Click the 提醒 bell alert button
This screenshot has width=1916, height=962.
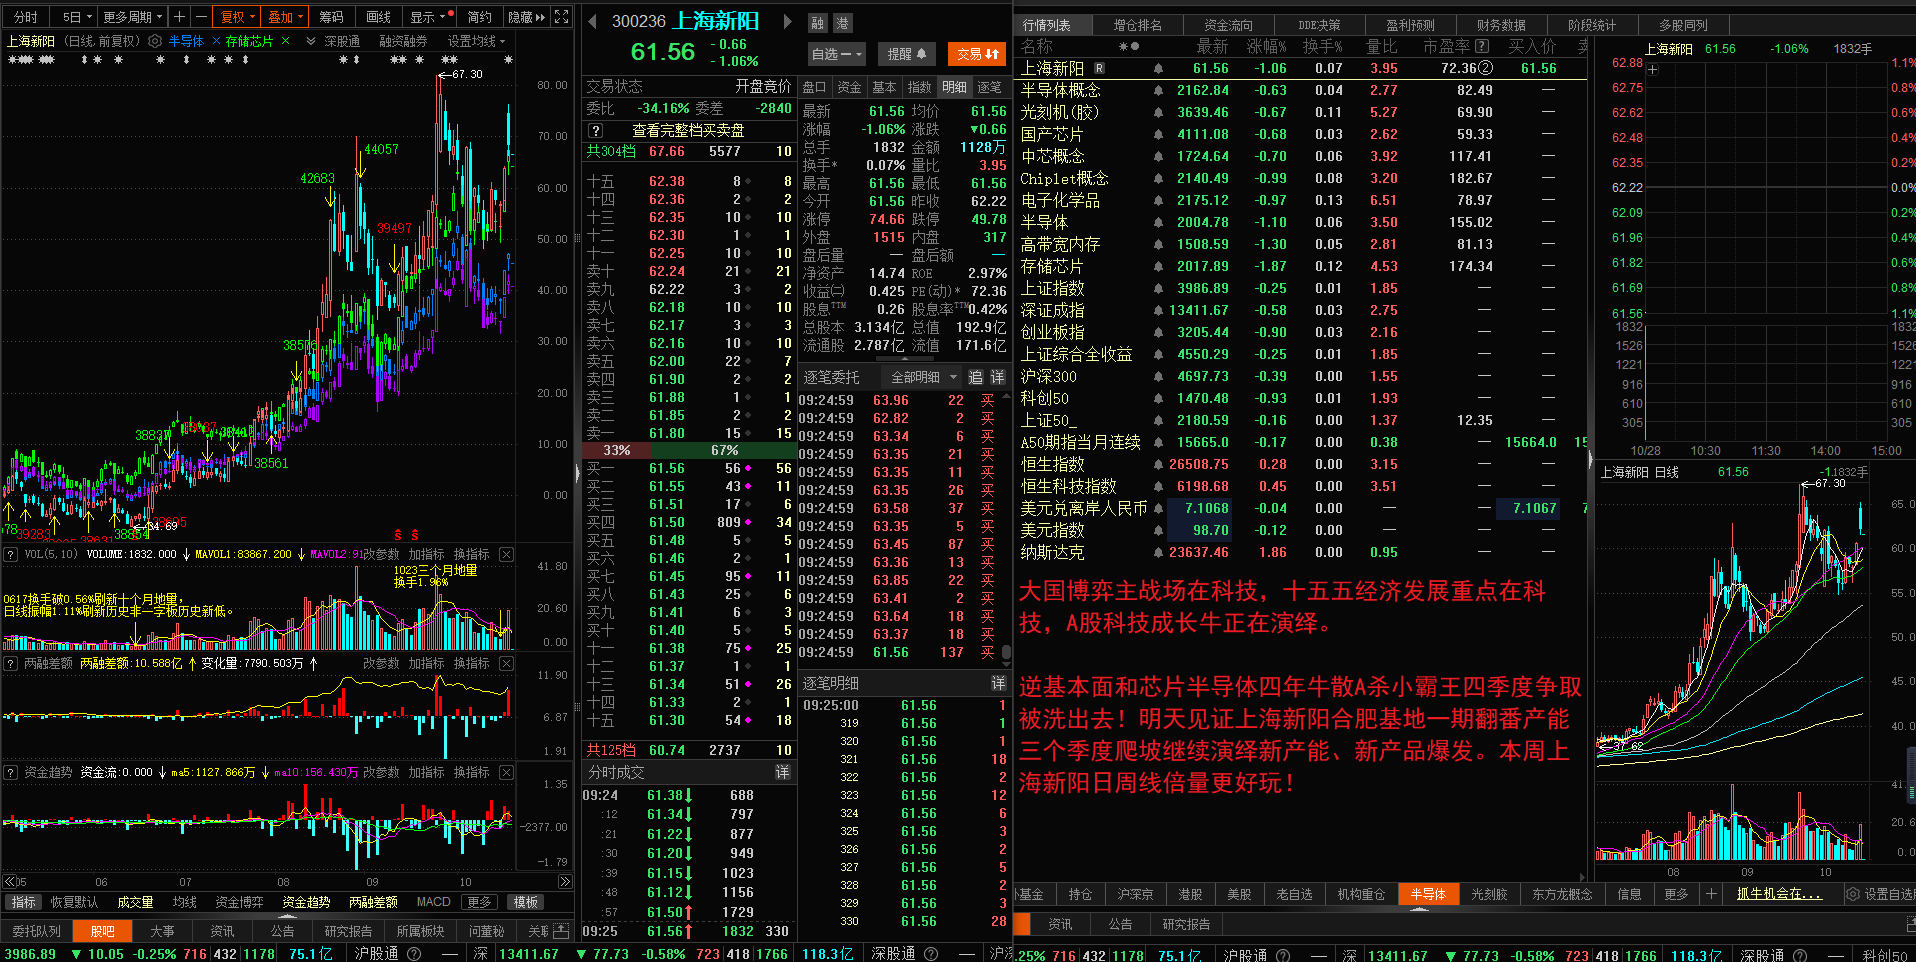[906, 54]
